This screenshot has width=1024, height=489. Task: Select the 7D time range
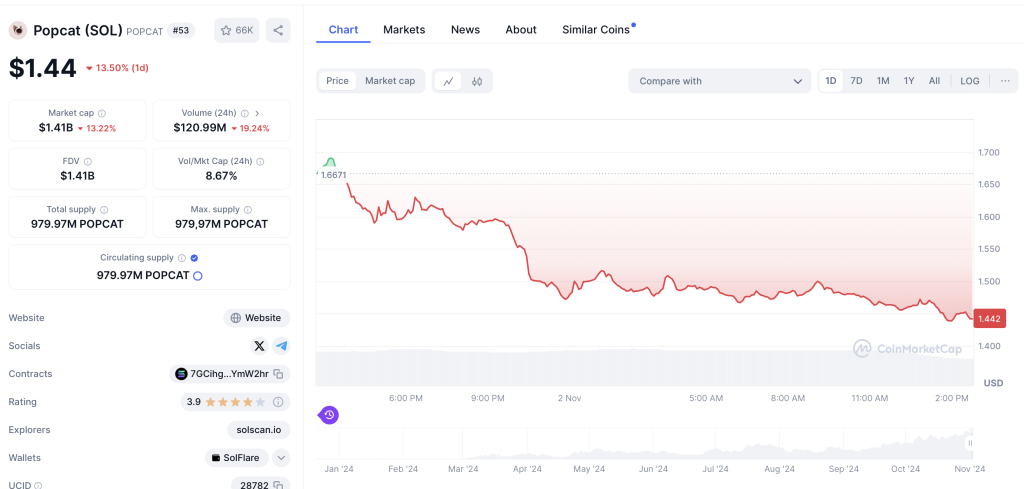(856, 81)
